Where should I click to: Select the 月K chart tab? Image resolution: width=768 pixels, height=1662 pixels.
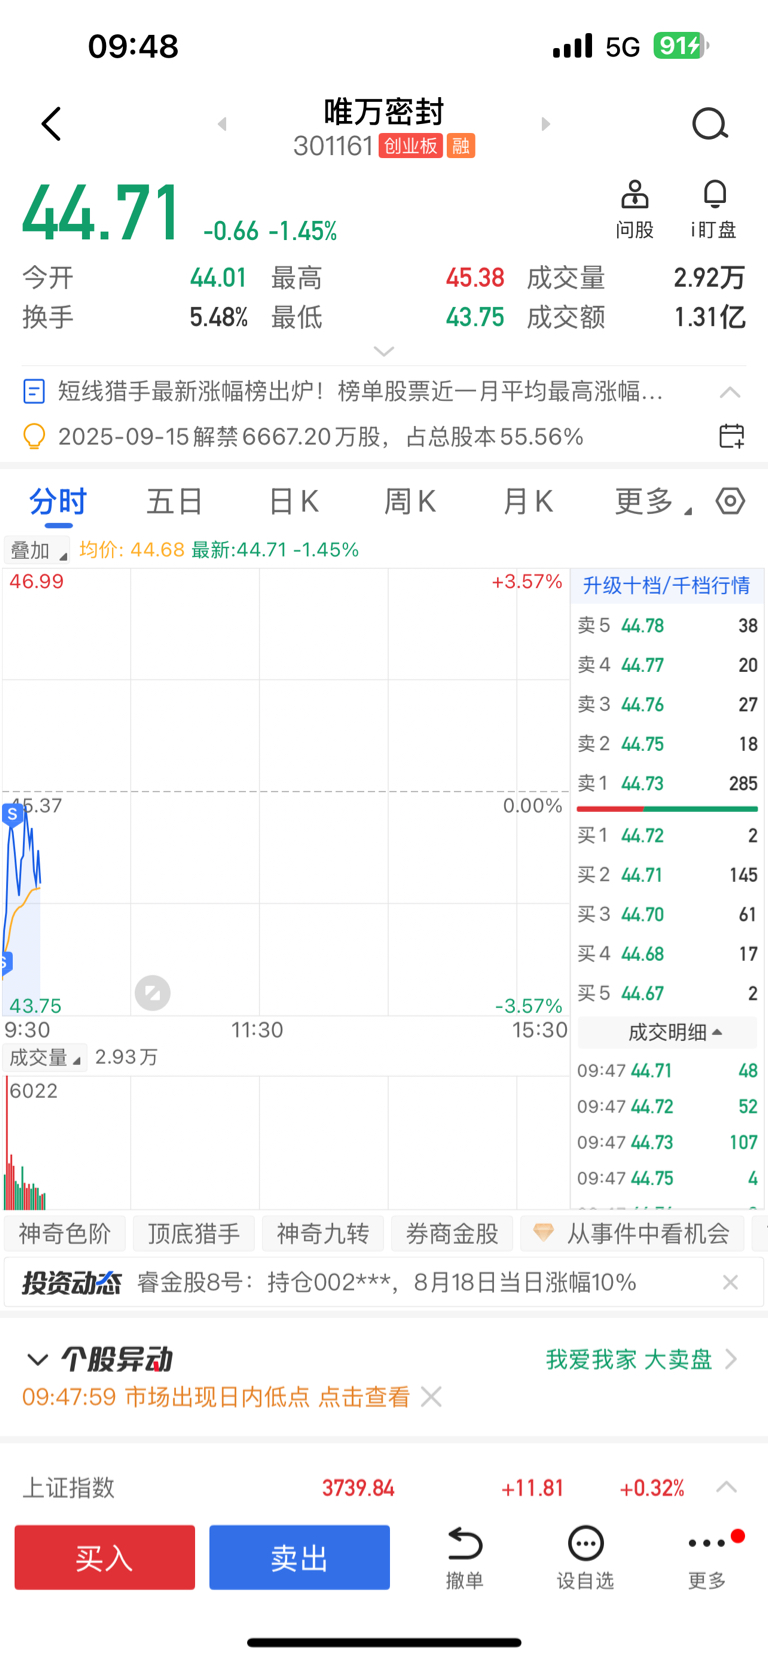(x=527, y=501)
